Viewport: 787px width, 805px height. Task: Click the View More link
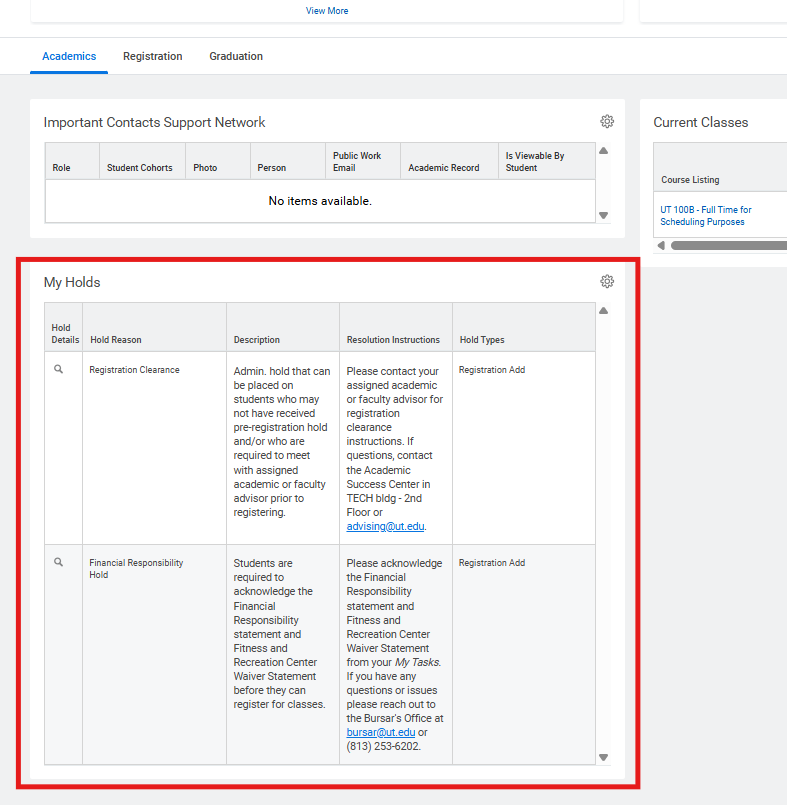coord(327,11)
